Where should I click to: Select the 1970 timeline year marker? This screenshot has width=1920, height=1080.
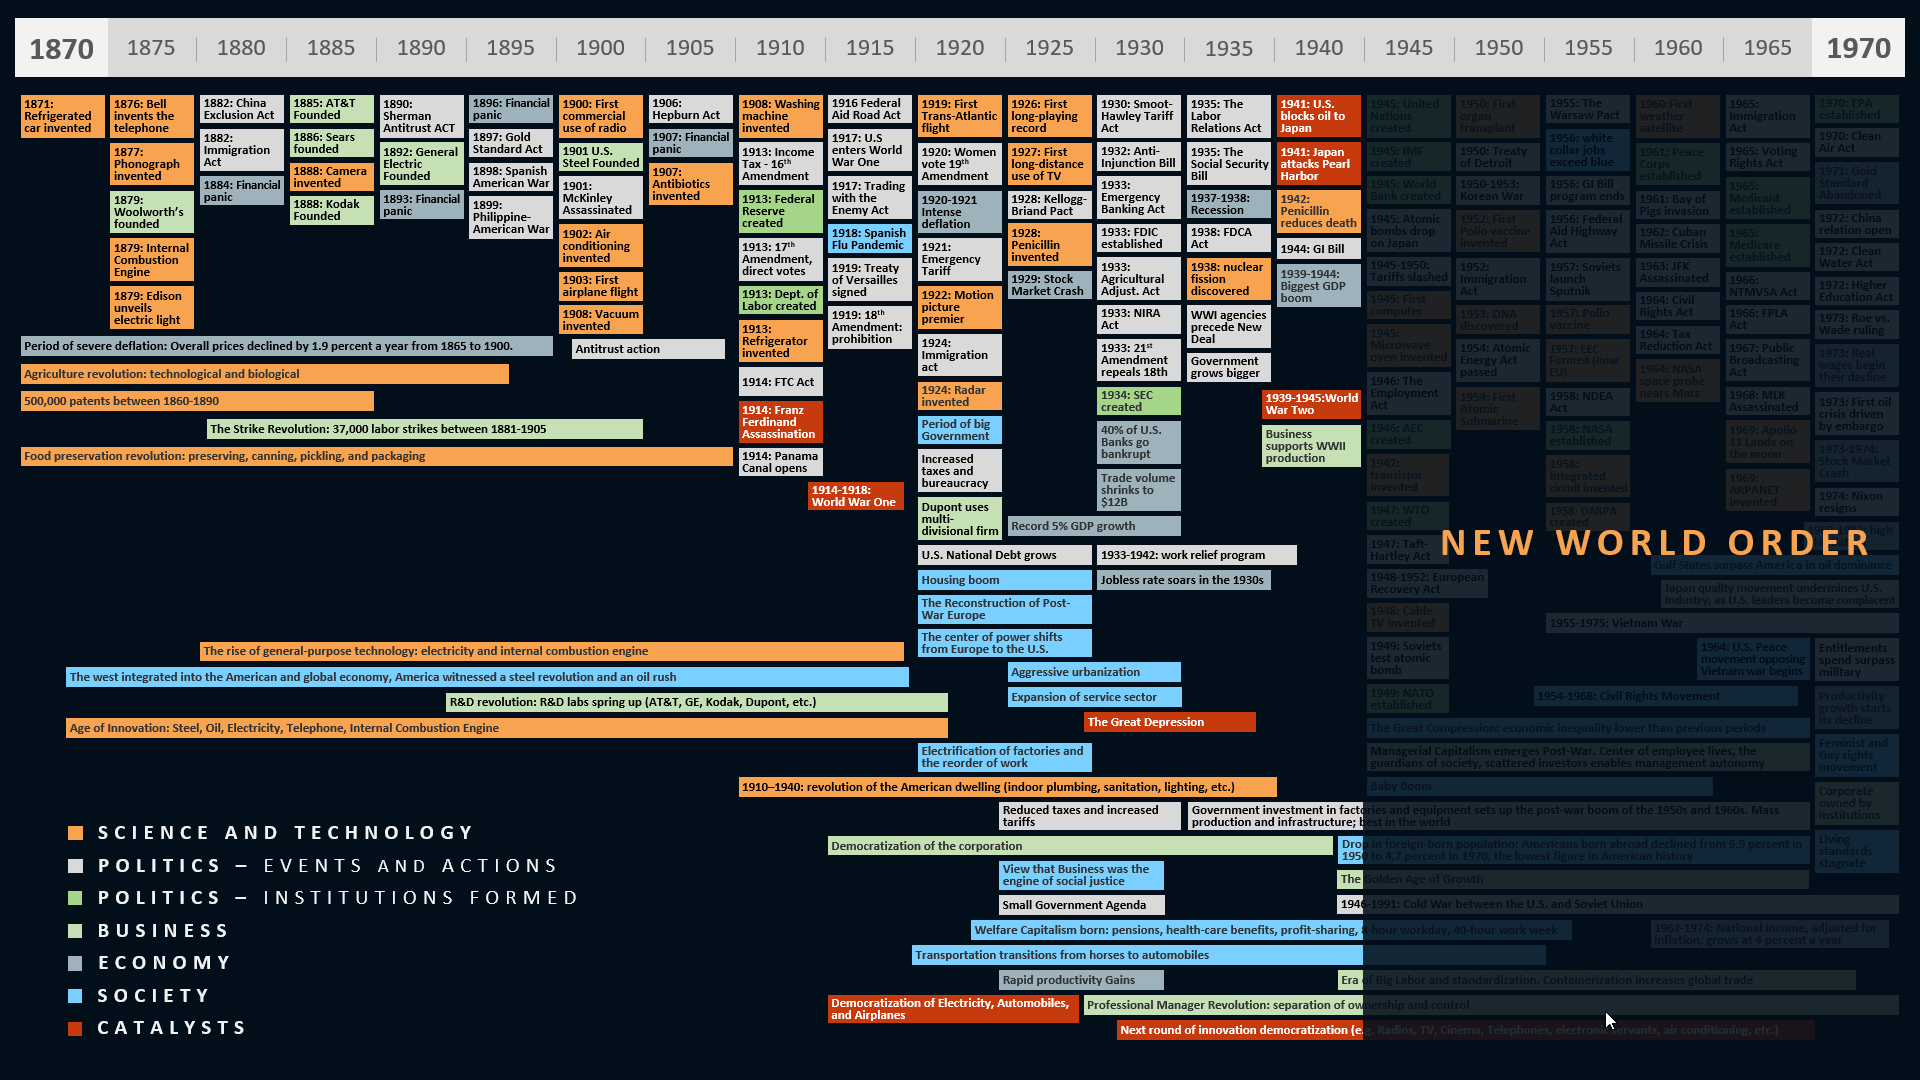1858,48
